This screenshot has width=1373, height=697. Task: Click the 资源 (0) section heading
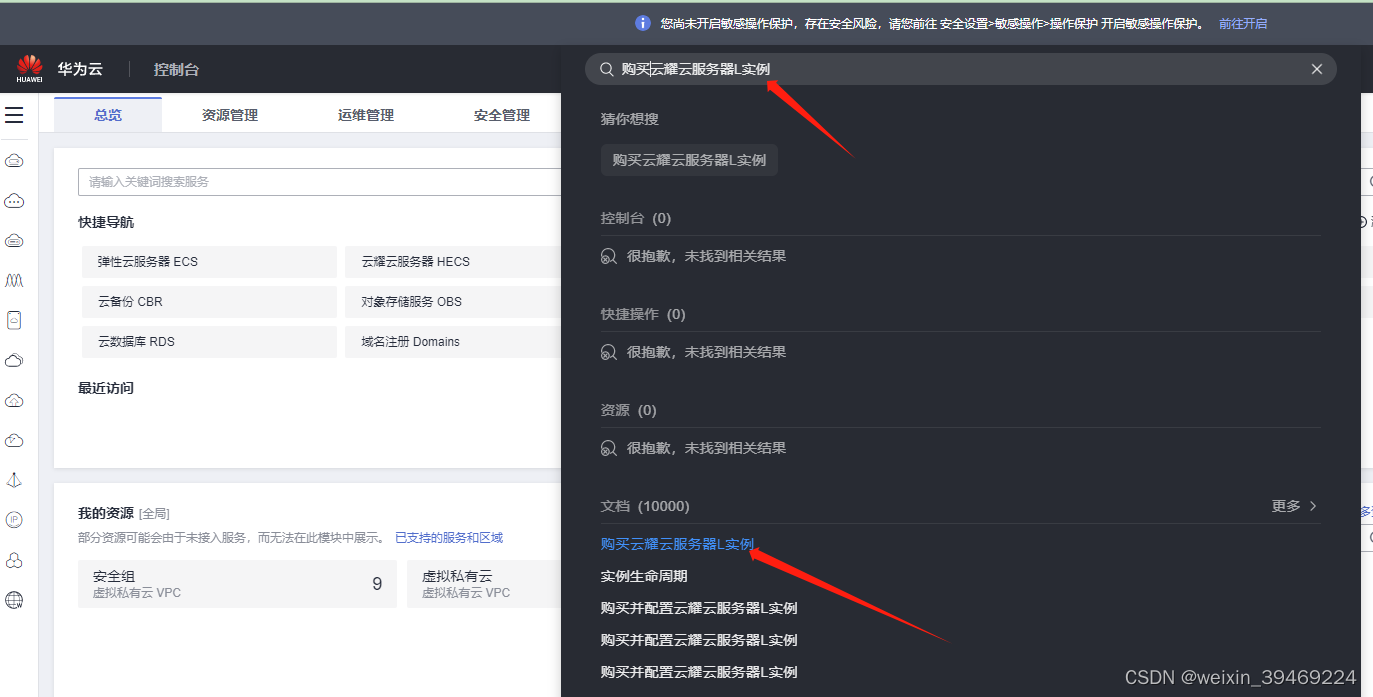click(629, 410)
